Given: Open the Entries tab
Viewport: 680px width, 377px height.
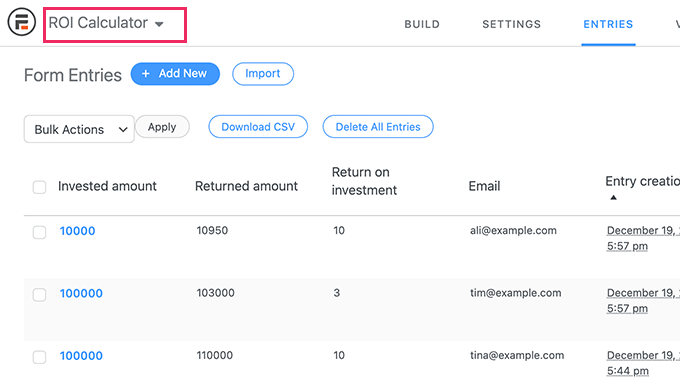Looking at the screenshot, I should (608, 24).
